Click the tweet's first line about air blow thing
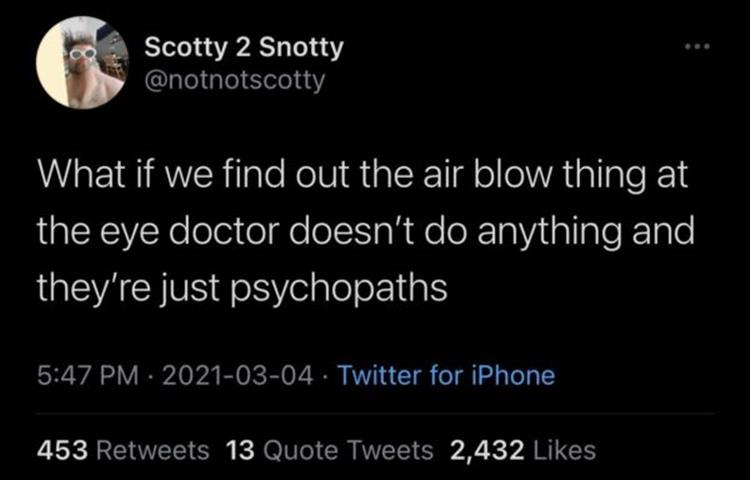 coord(363,174)
